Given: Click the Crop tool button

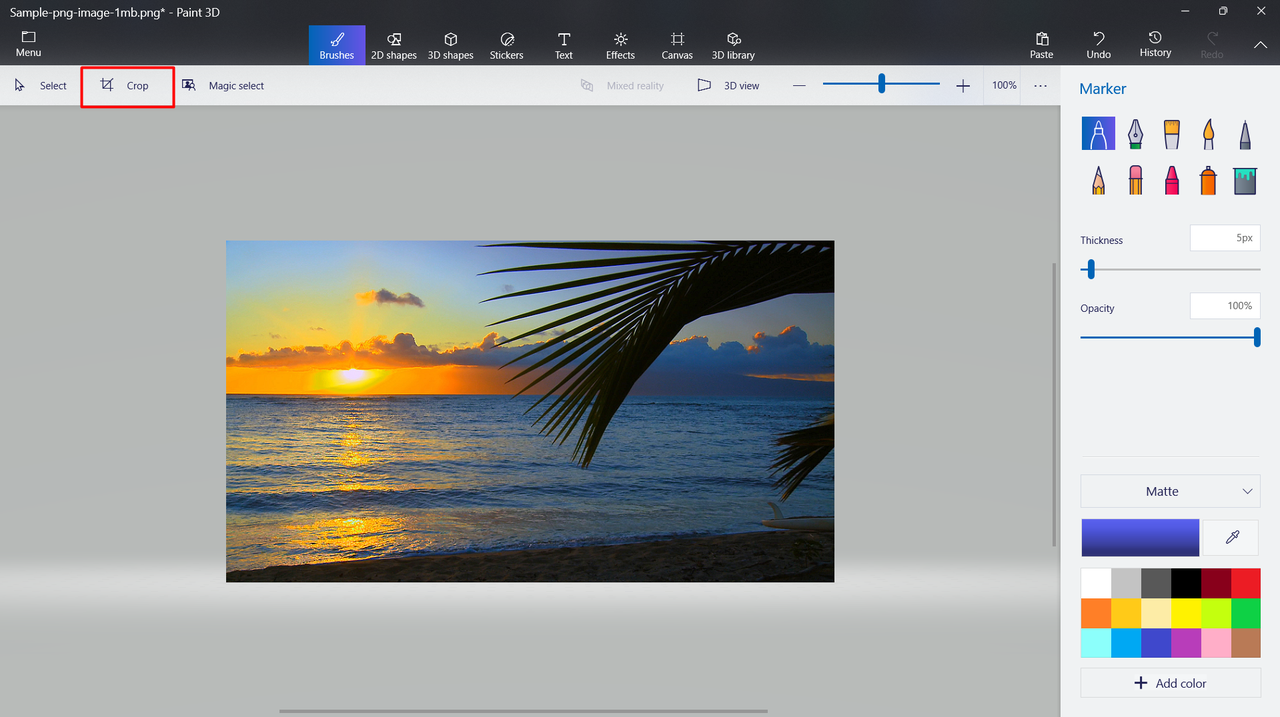Looking at the screenshot, I should click(127, 86).
